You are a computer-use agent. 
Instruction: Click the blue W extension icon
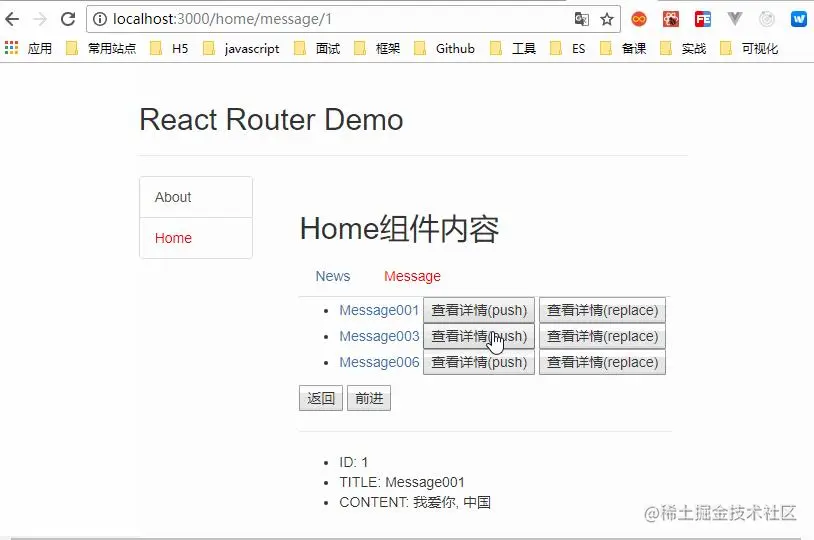798,19
